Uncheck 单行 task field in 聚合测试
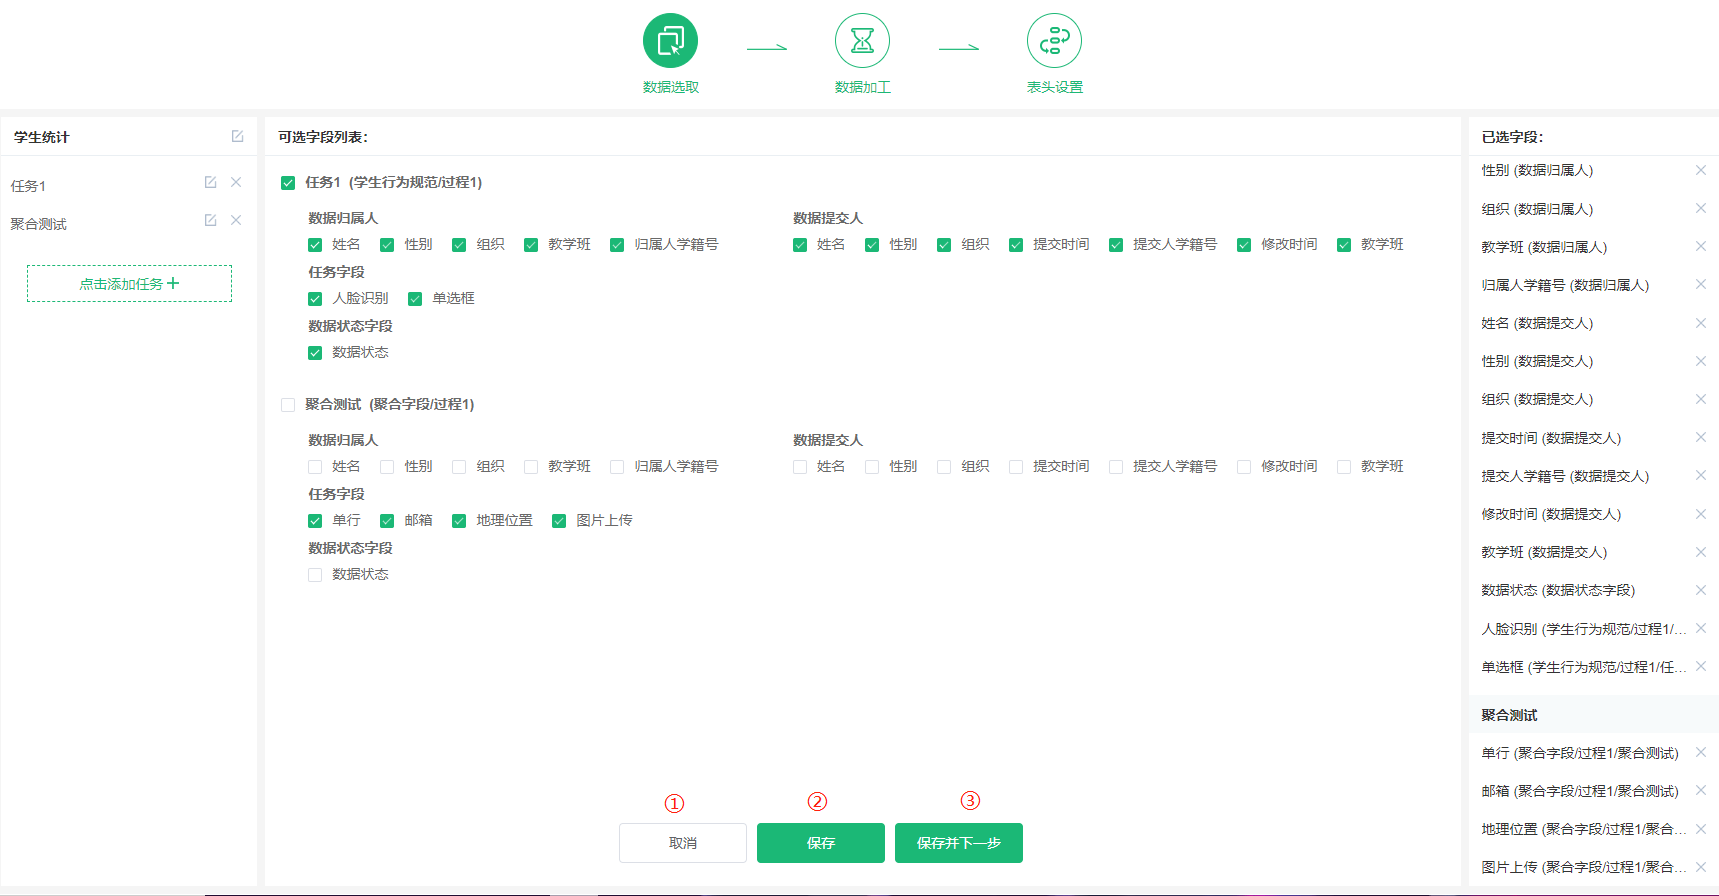 click(315, 521)
